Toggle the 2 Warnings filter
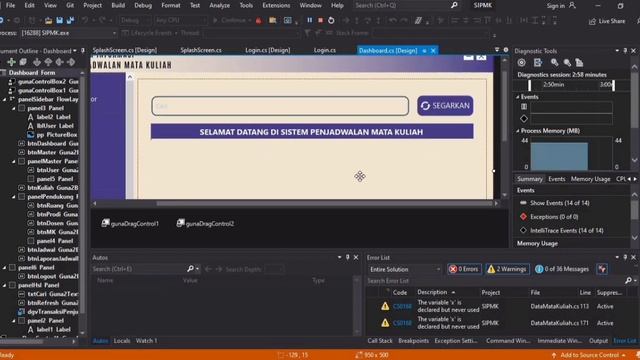The image size is (640, 360). click(507, 269)
